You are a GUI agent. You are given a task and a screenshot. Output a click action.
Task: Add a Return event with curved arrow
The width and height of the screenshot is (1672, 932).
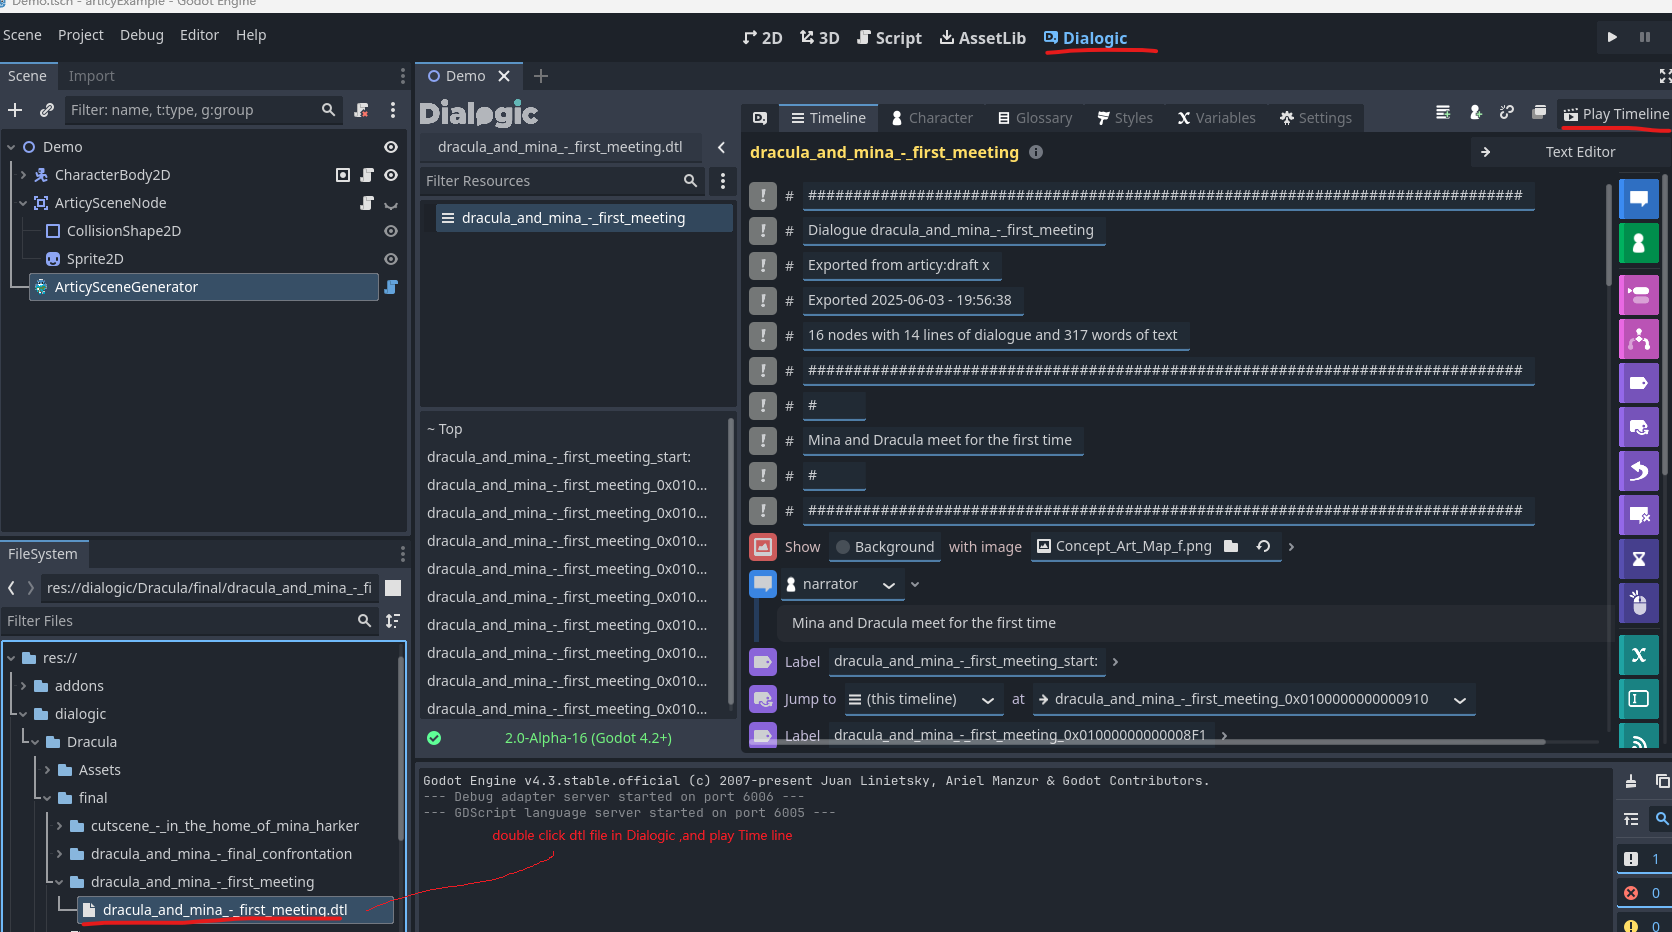point(1638,471)
